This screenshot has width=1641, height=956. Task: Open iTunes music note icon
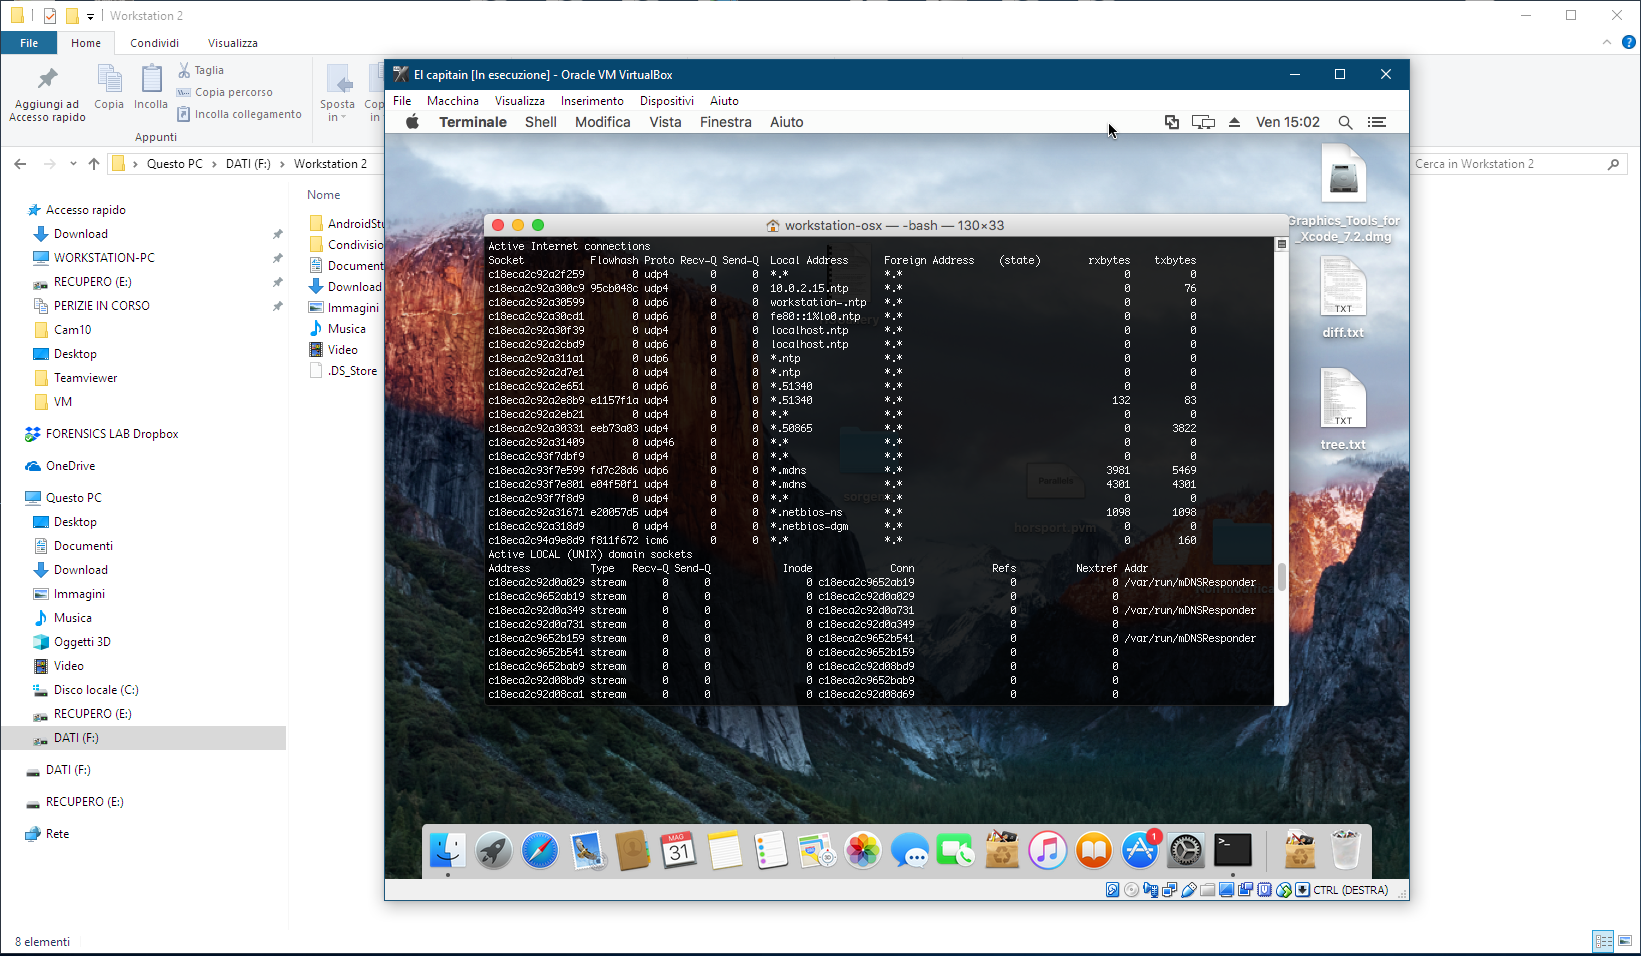[x=1047, y=850]
